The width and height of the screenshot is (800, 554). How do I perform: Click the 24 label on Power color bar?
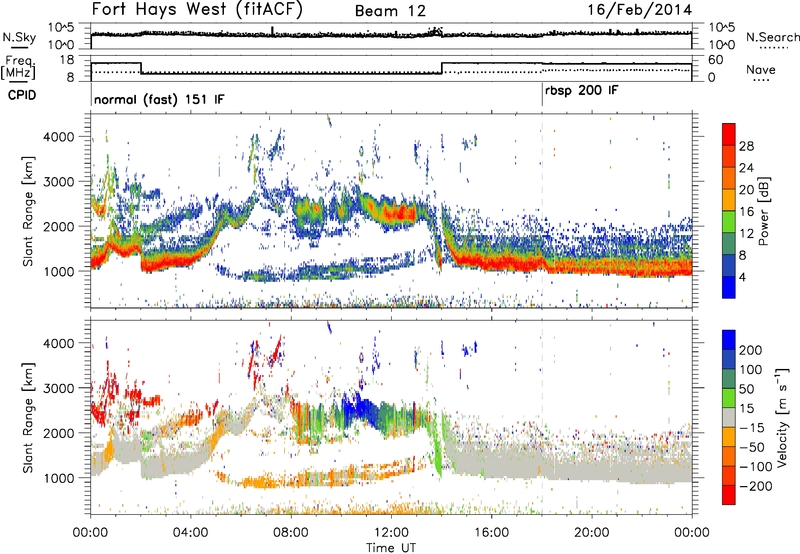coord(746,168)
